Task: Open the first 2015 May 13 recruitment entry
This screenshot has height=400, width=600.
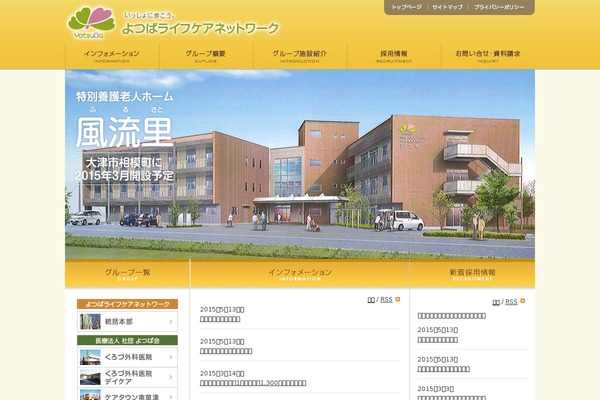Action: 437,340
